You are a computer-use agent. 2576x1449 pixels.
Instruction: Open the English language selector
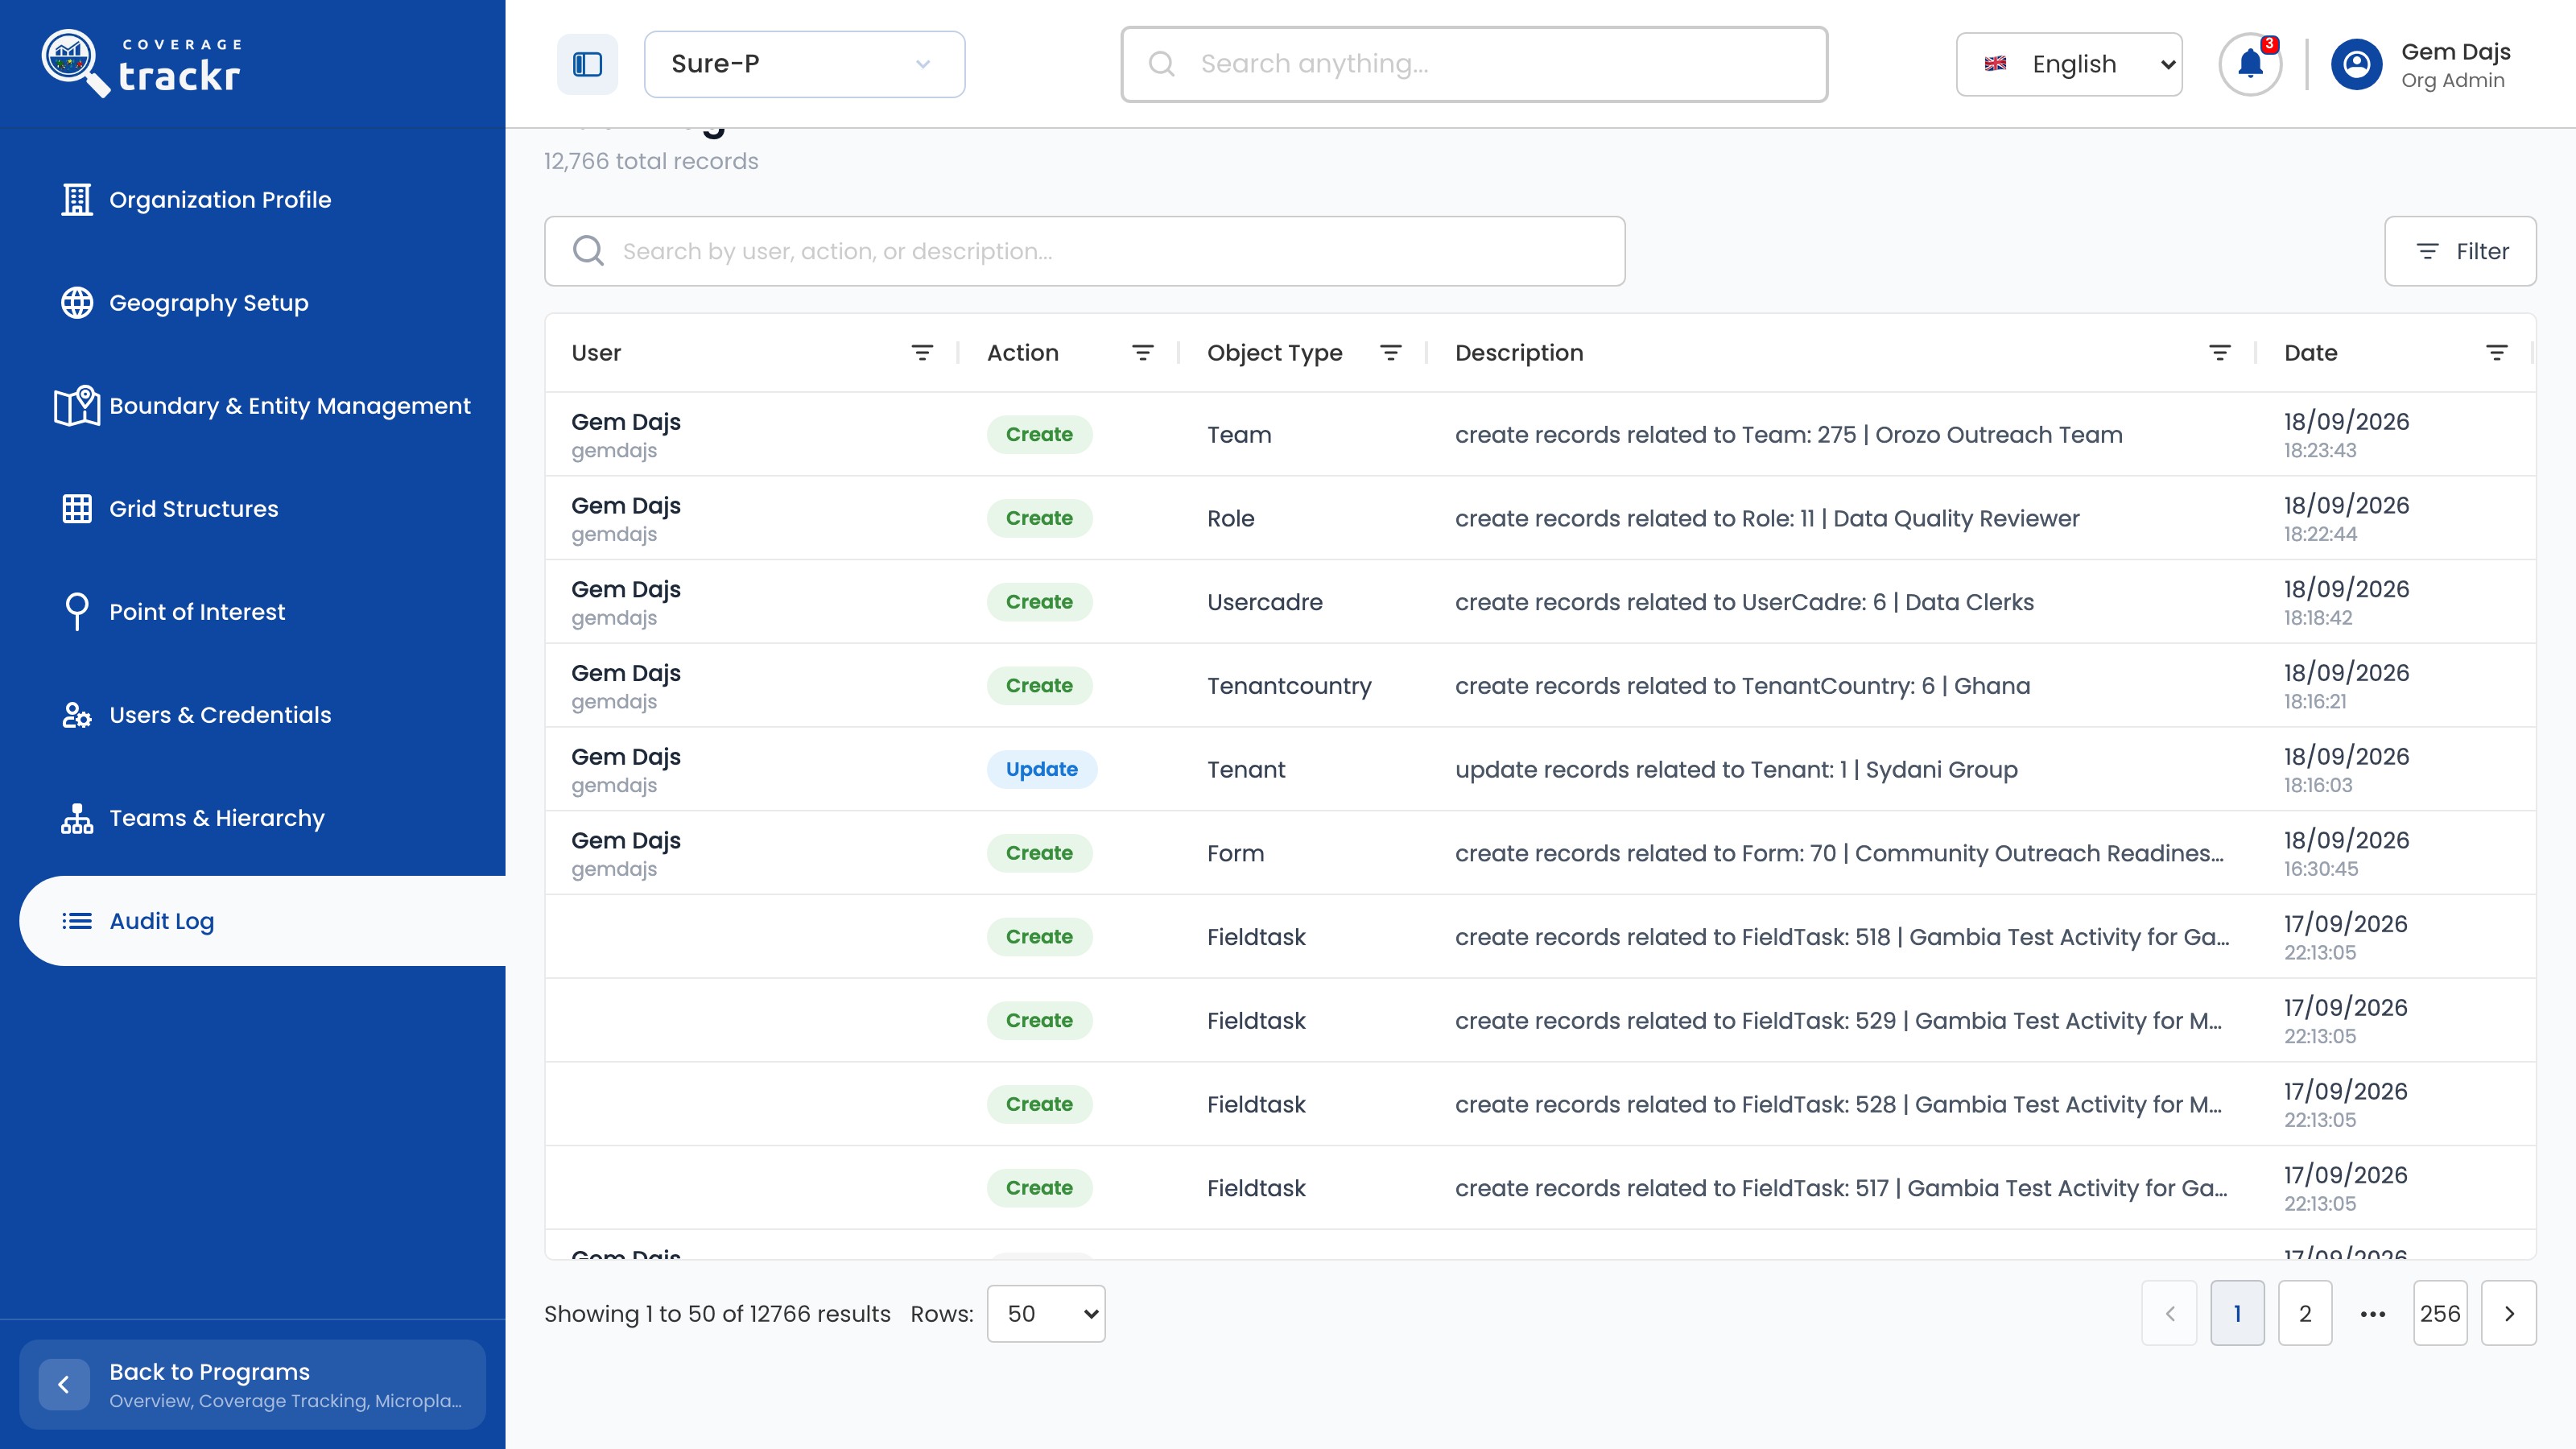[2068, 64]
